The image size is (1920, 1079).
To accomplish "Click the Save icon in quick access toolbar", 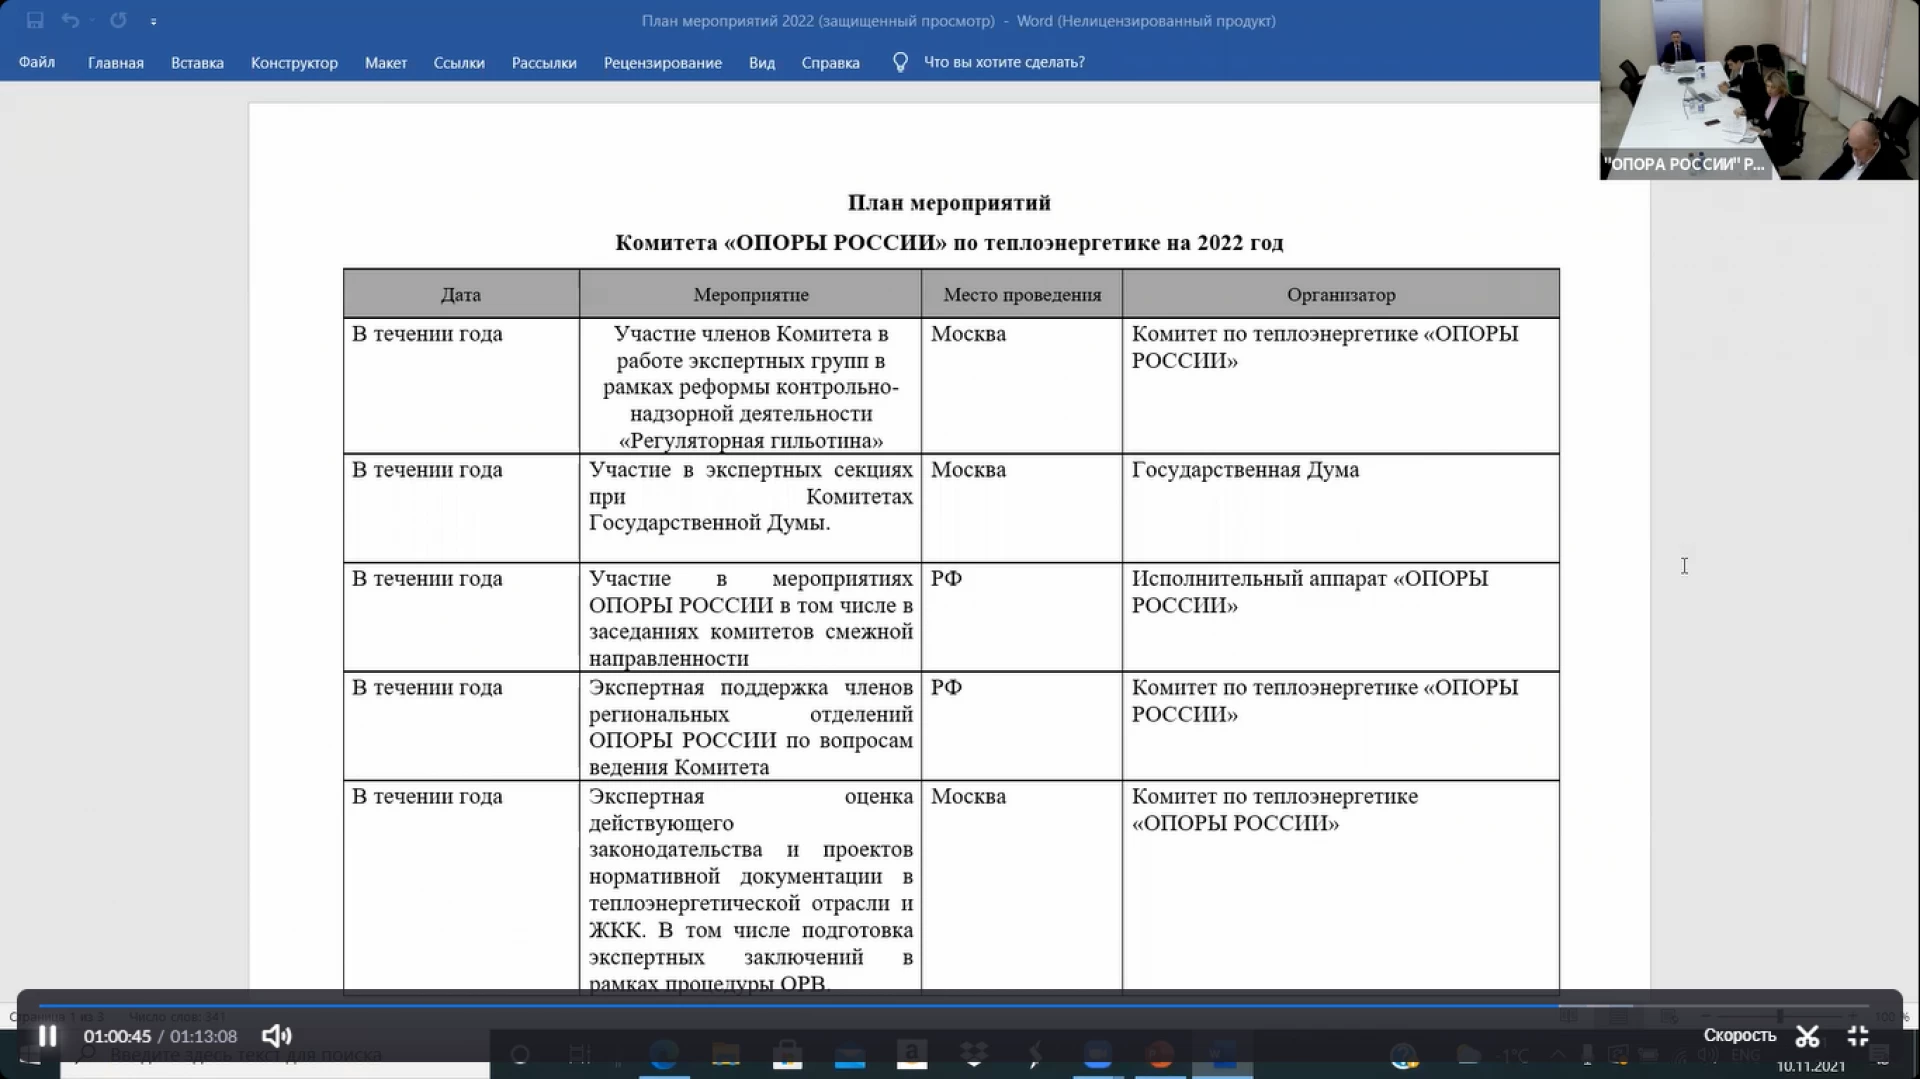I will click(x=35, y=20).
